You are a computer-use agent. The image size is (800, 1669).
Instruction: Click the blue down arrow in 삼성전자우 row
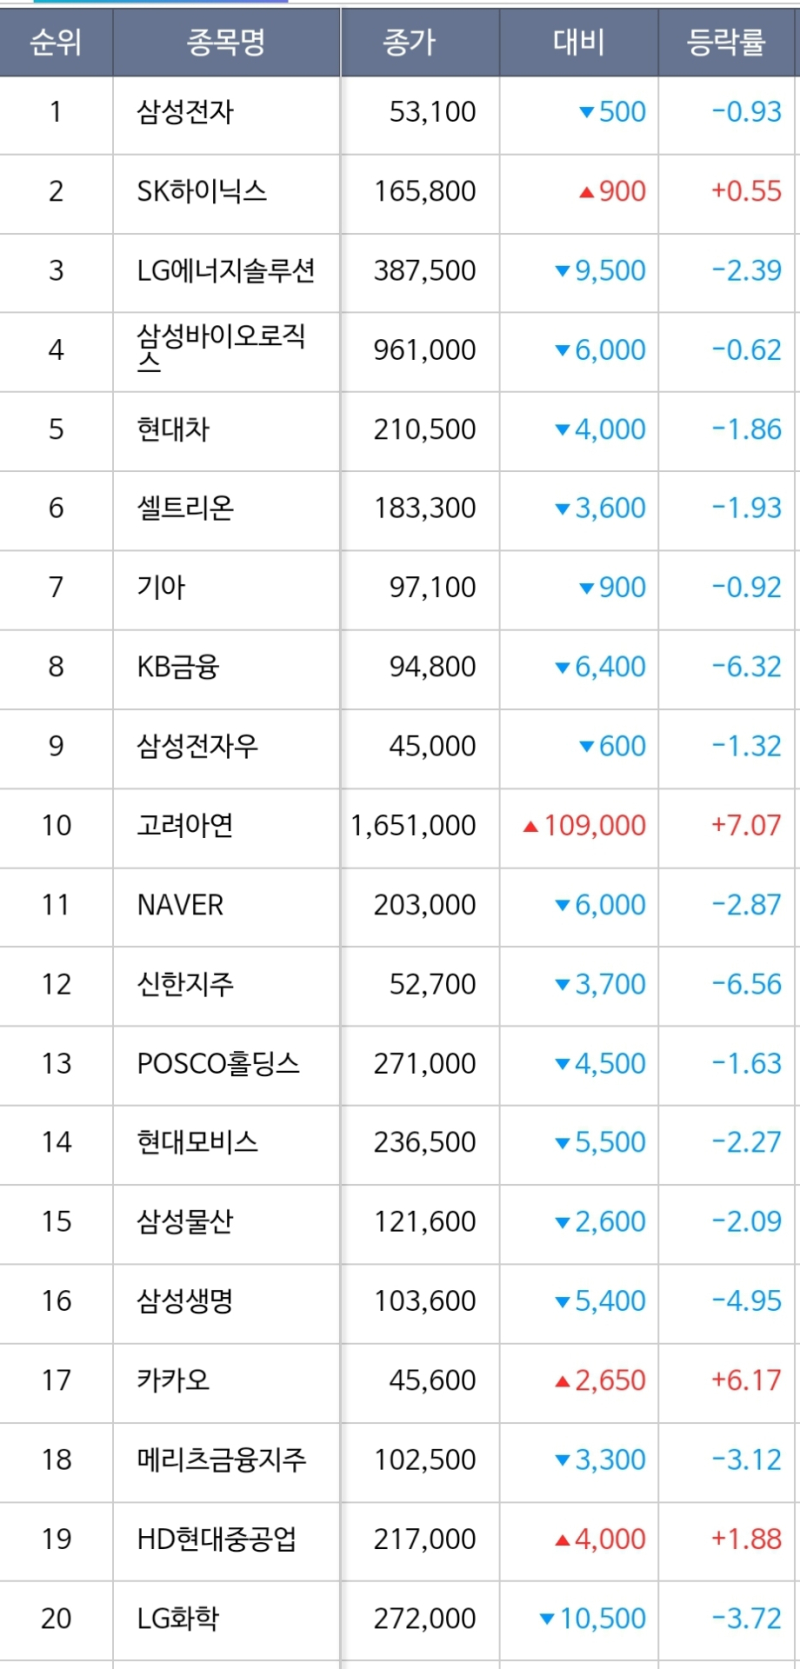click(587, 747)
